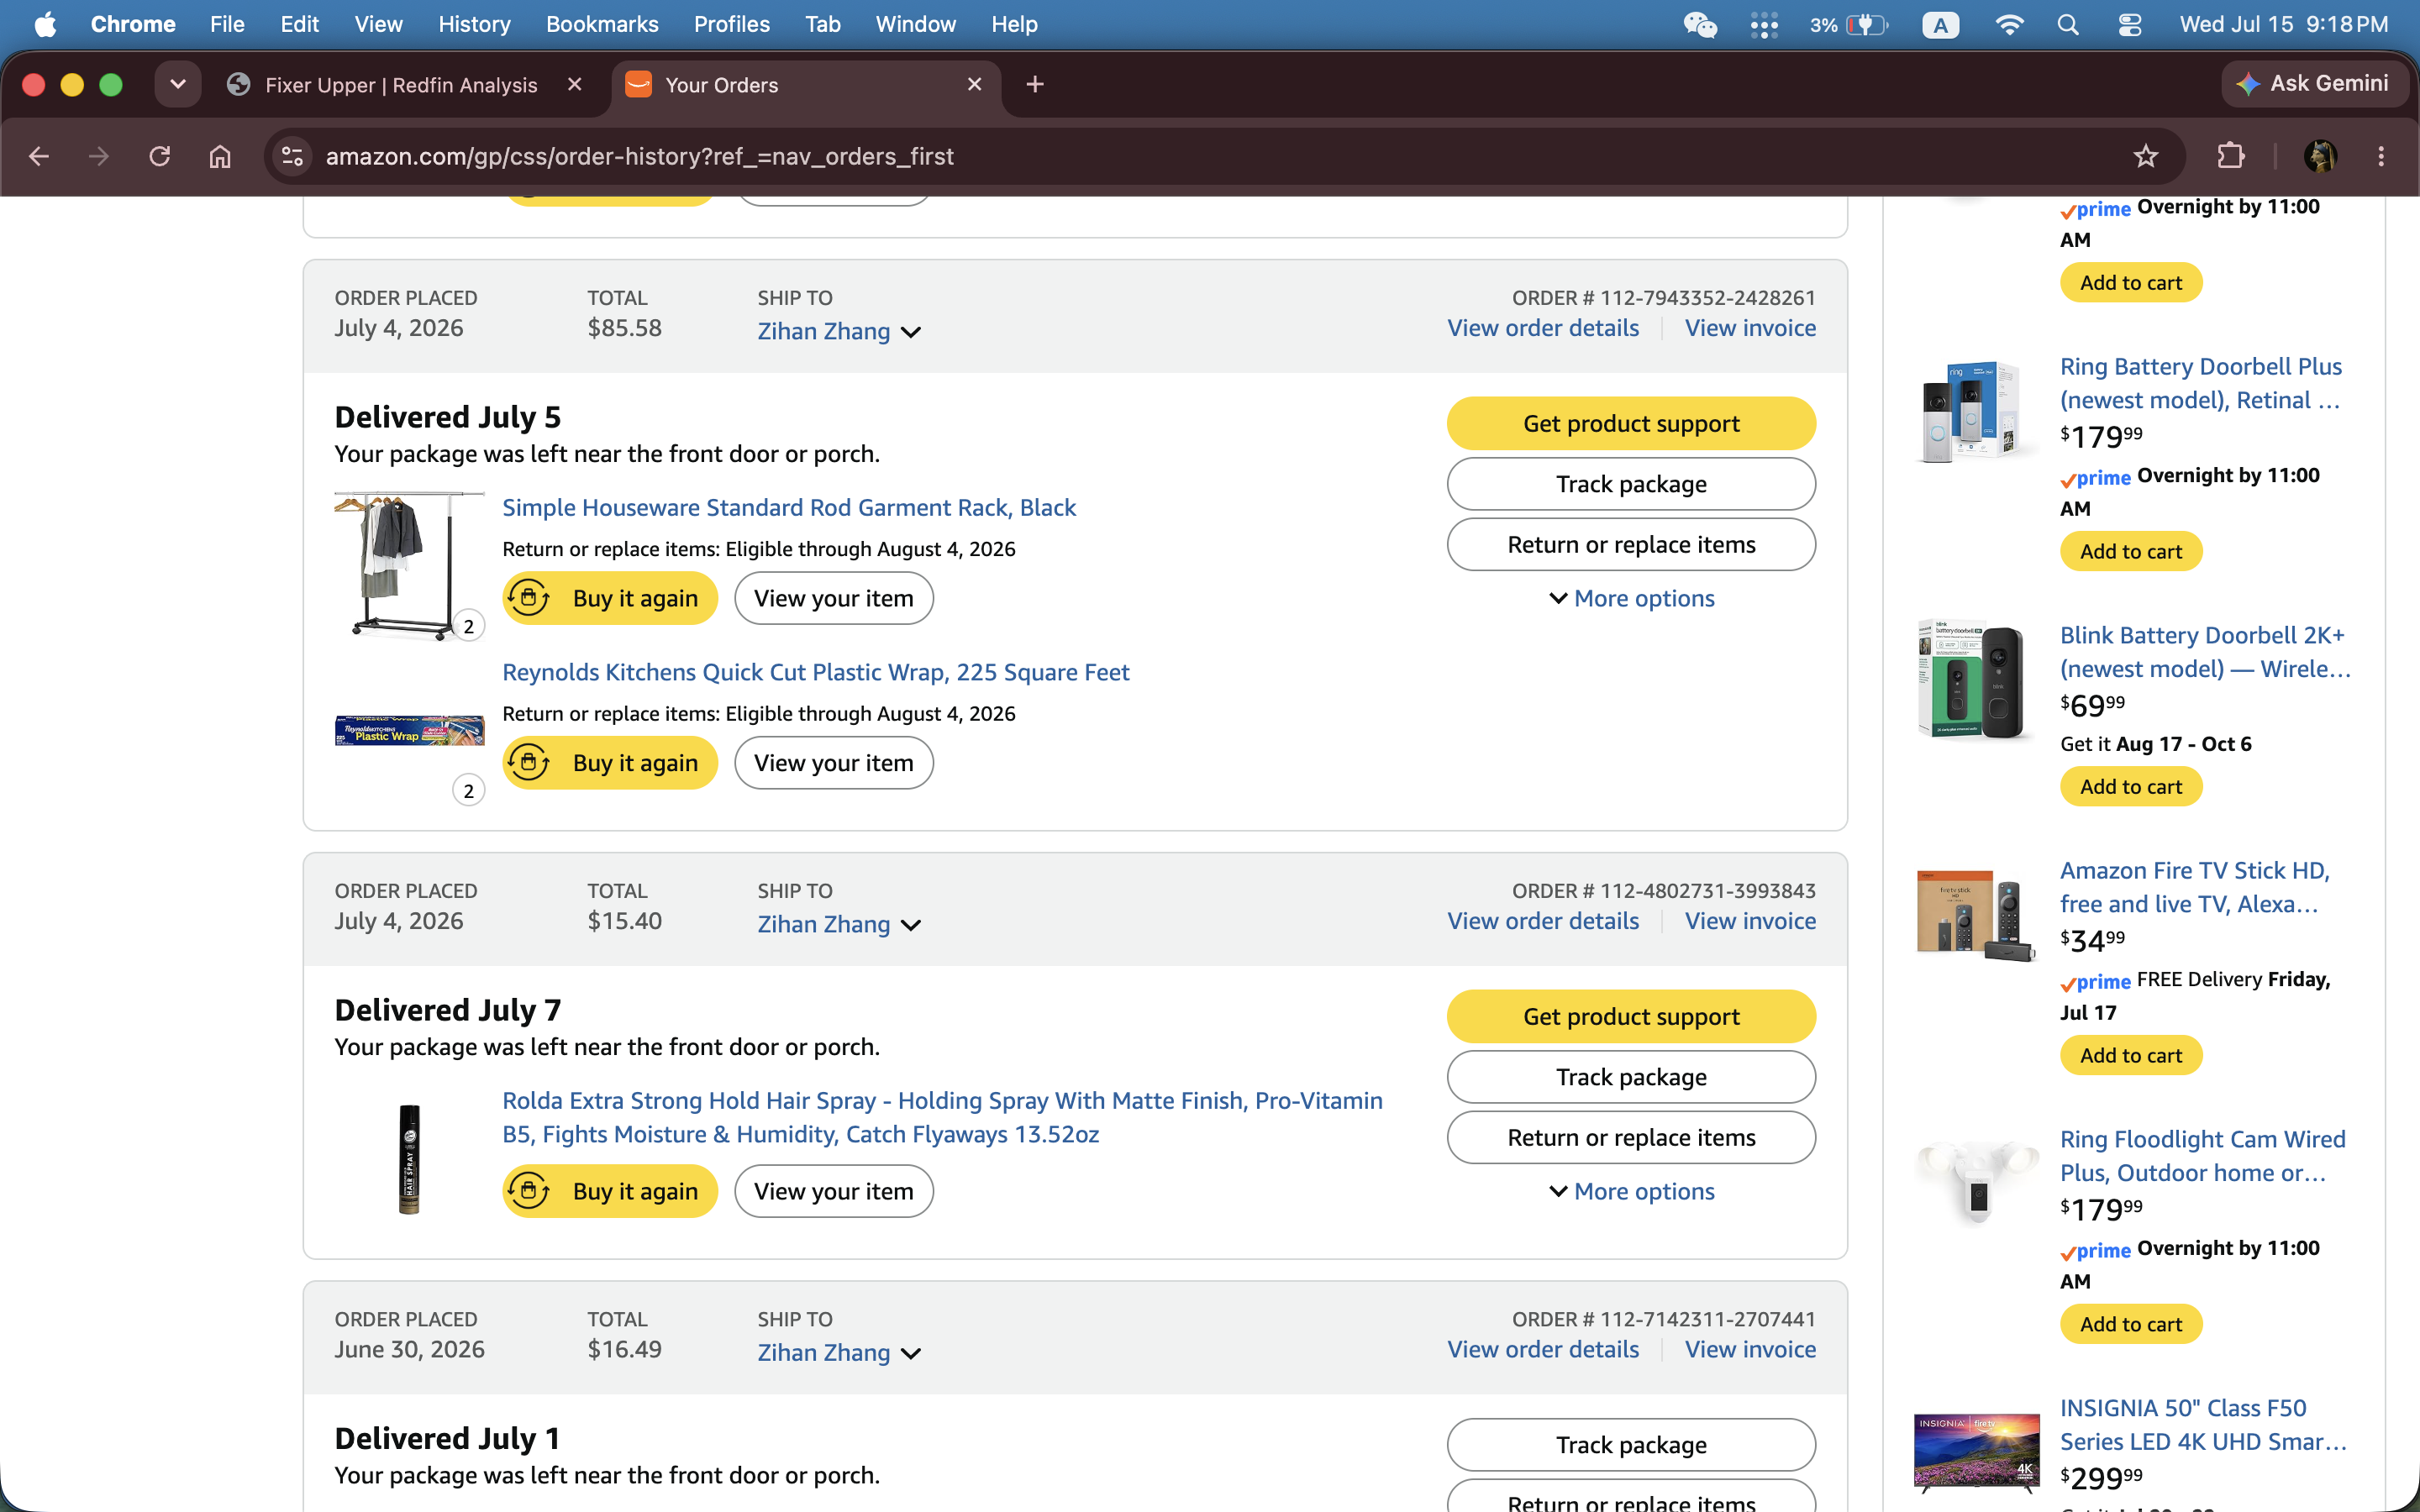
Task: Open Wi-Fi status menu
Action: pos(2008,24)
